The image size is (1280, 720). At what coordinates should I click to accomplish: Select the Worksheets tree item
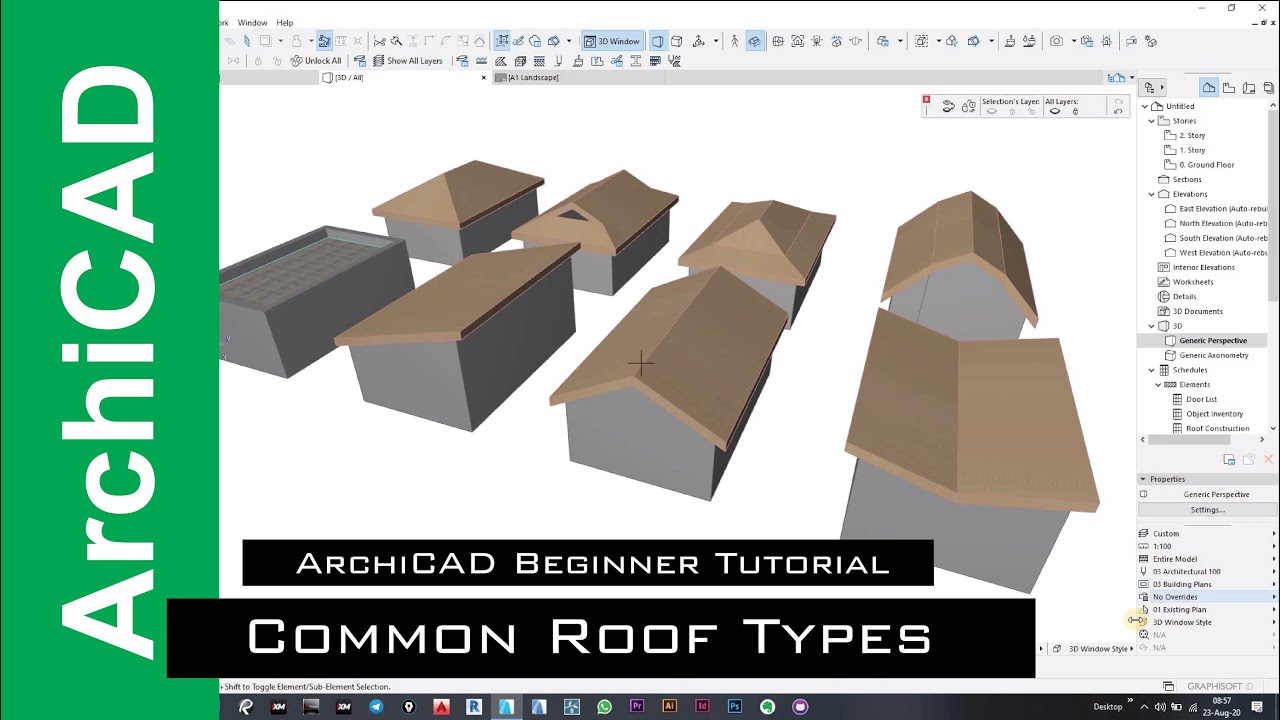pyautogui.click(x=1186, y=282)
